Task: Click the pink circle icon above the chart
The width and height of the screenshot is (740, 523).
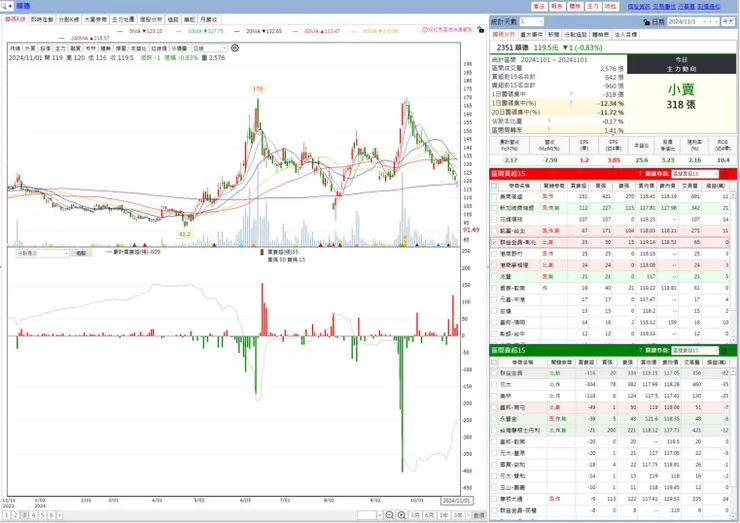Action: click(425, 30)
